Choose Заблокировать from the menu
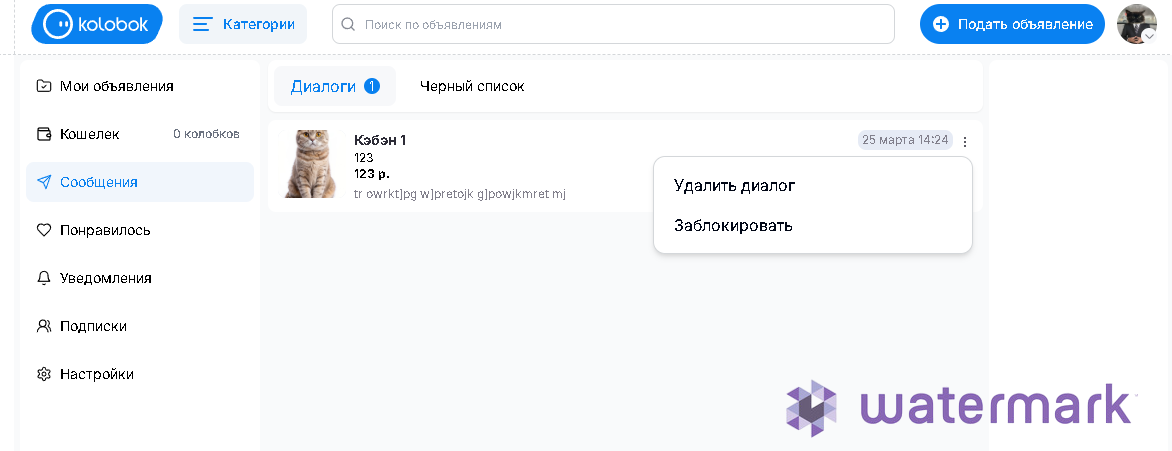The image size is (1172, 451). click(733, 225)
